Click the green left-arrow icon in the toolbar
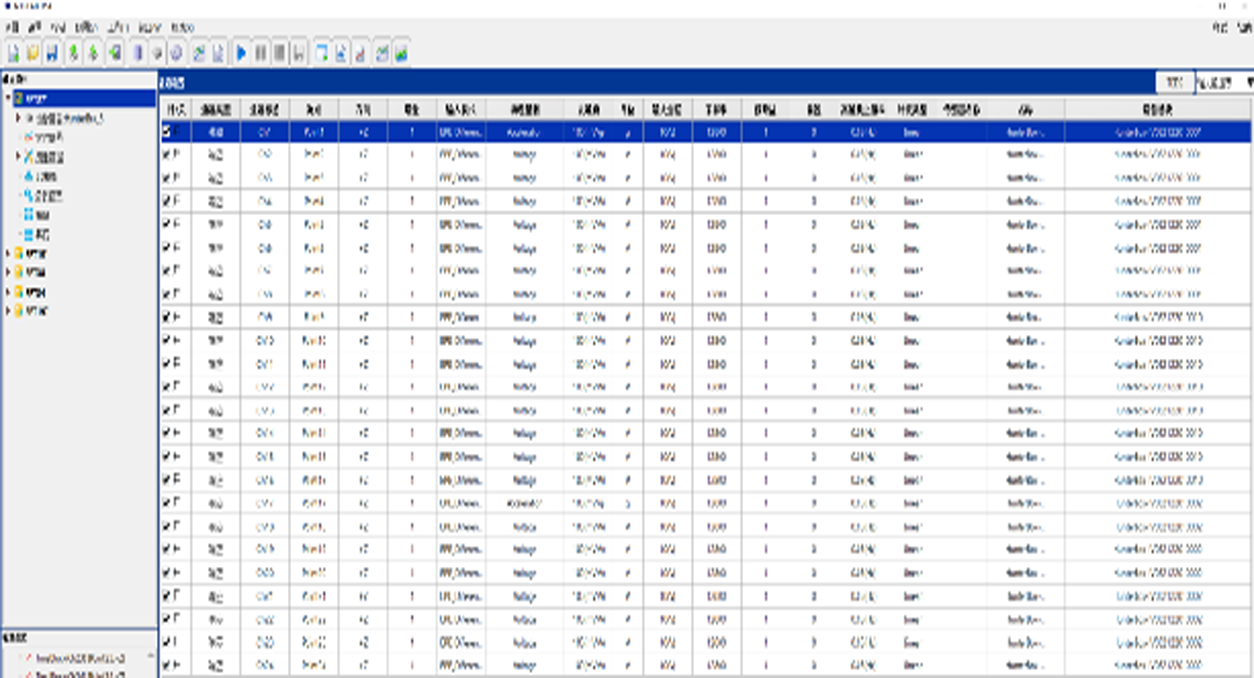The image size is (1254, 678). click(116, 53)
